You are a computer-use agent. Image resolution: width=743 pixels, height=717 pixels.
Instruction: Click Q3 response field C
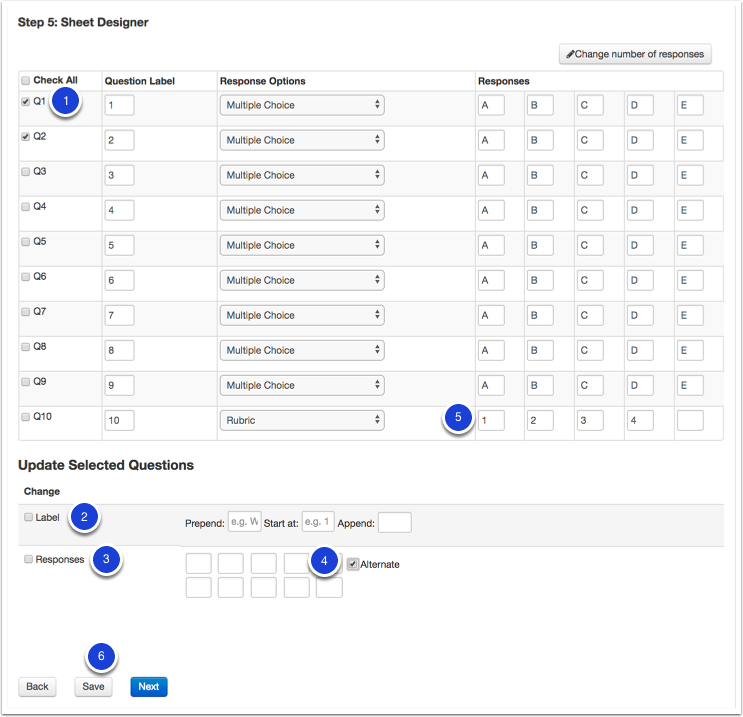(590, 175)
